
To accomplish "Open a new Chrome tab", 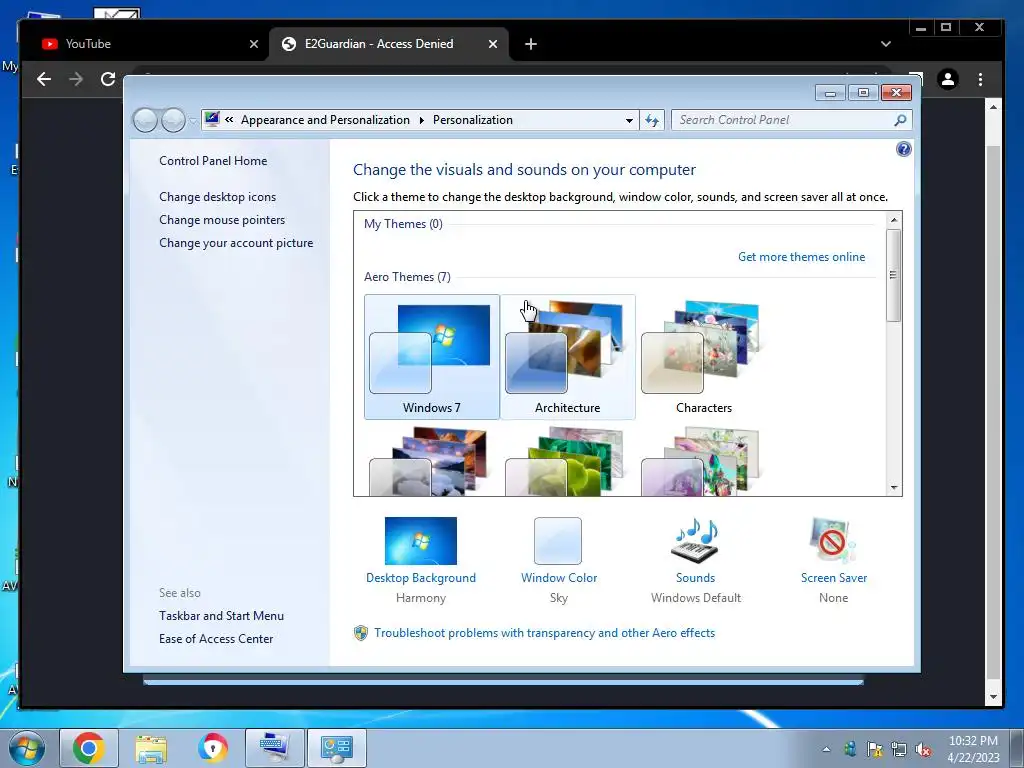I will pos(531,44).
